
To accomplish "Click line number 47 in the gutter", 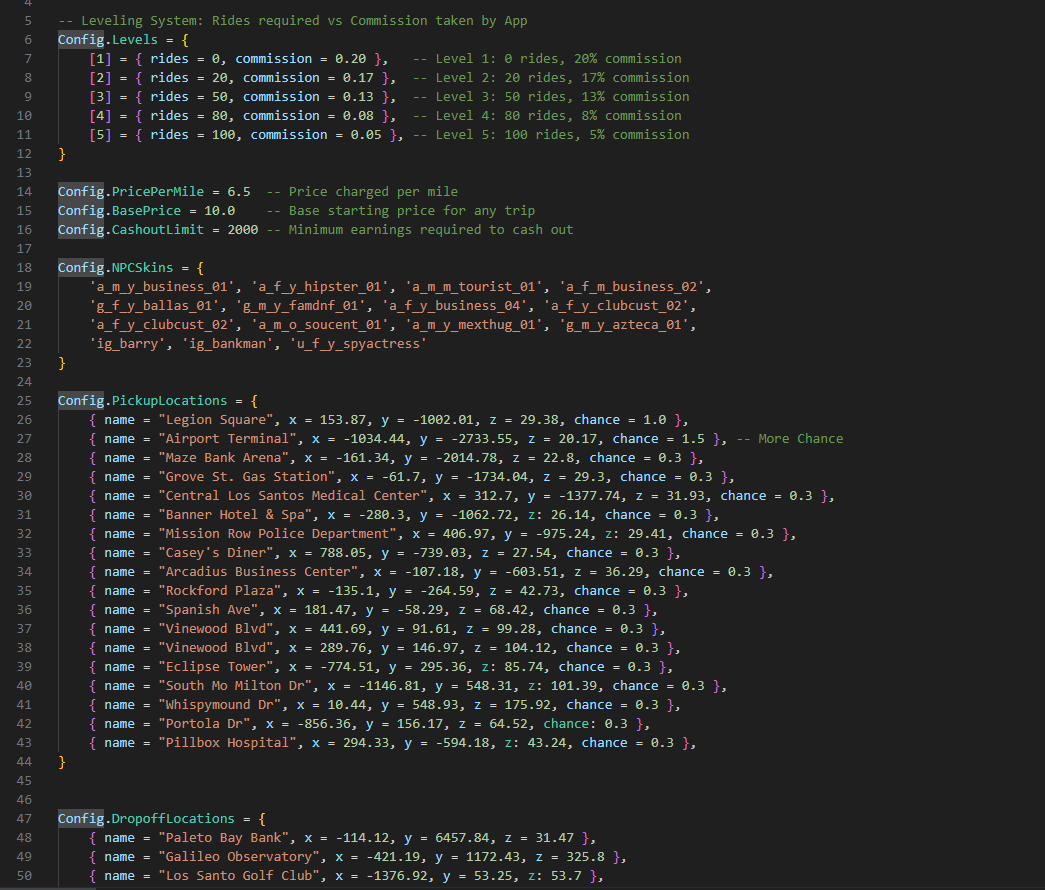I will point(26,819).
